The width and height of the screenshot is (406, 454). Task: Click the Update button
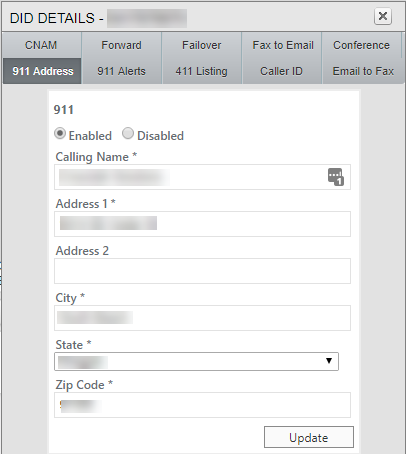pos(309,437)
